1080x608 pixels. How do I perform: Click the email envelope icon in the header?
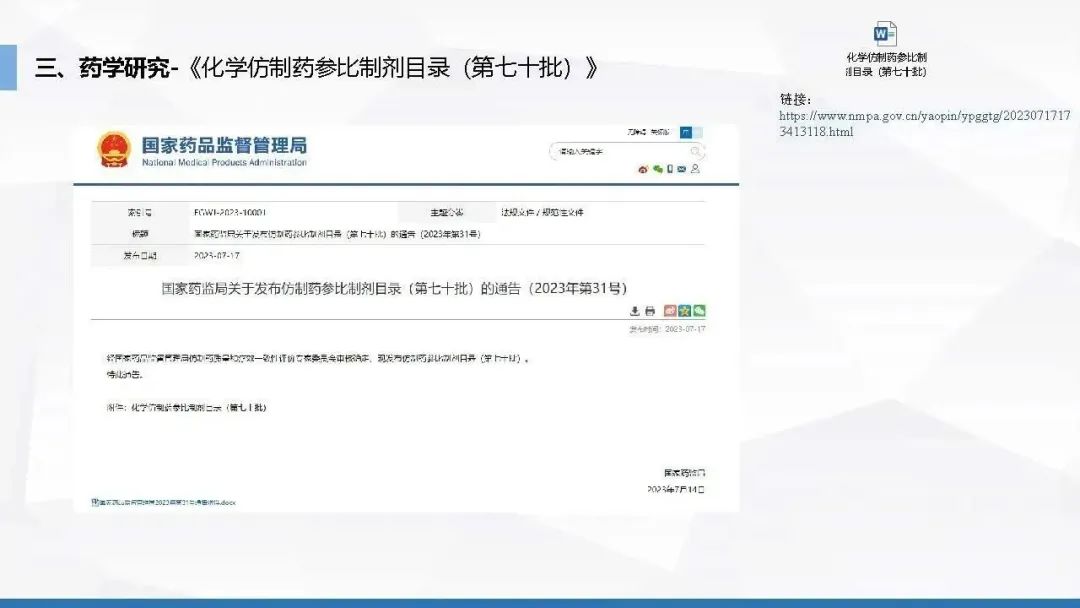tap(681, 169)
